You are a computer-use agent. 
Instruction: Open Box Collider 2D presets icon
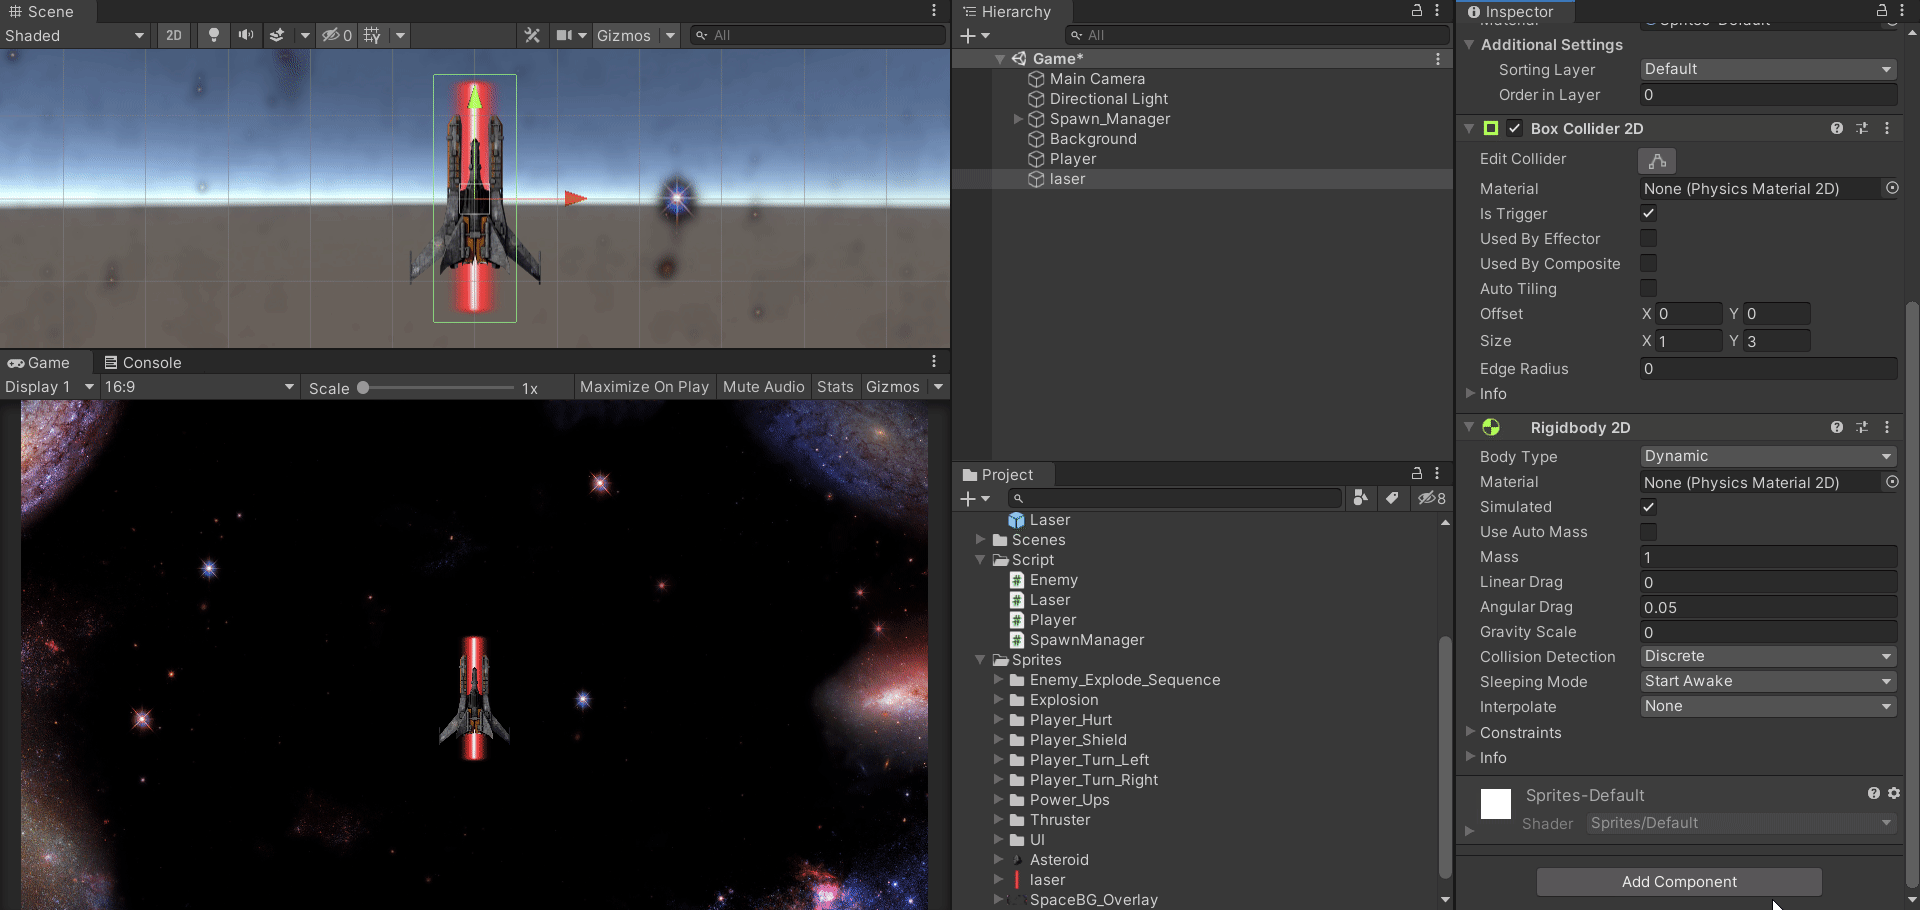pos(1862,128)
